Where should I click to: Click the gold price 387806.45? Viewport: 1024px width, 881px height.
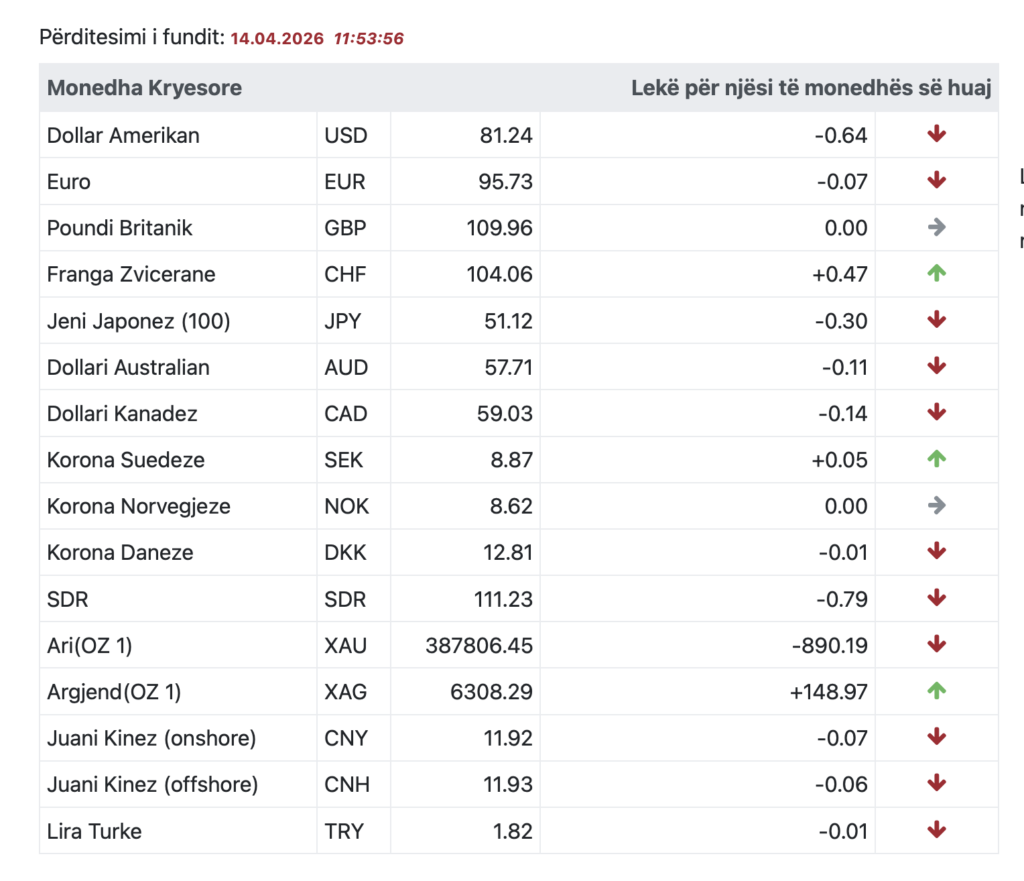point(479,645)
